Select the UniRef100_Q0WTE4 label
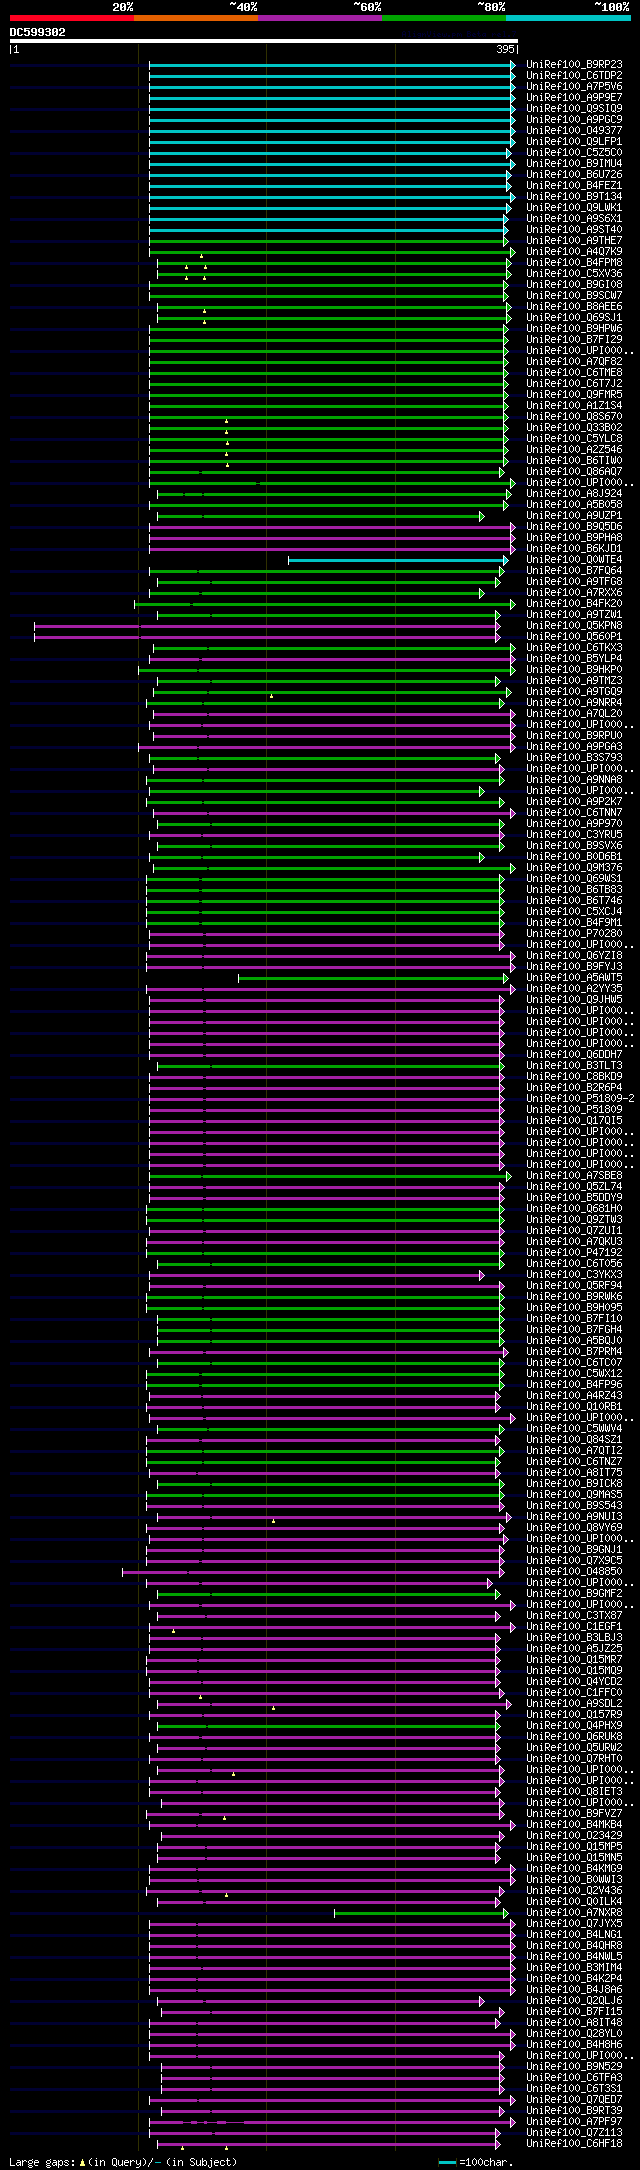 coord(574,559)
